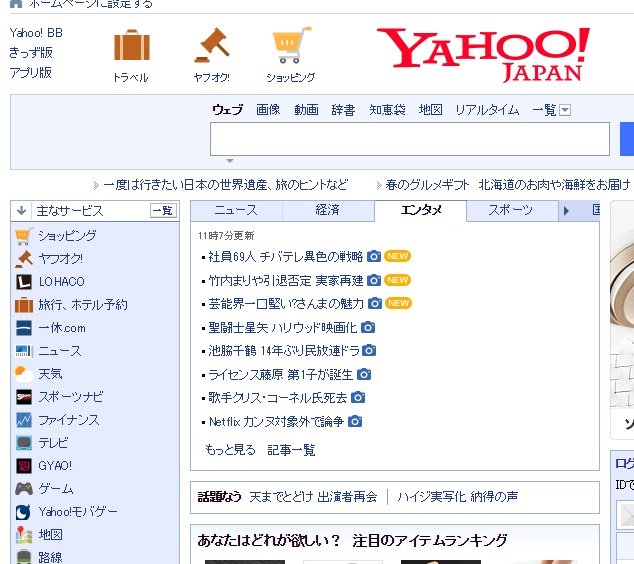Open headline 社員69人 チバテレ異色の戦略
Viewport: 634px width, 564px height.
(x=285, y=257)
